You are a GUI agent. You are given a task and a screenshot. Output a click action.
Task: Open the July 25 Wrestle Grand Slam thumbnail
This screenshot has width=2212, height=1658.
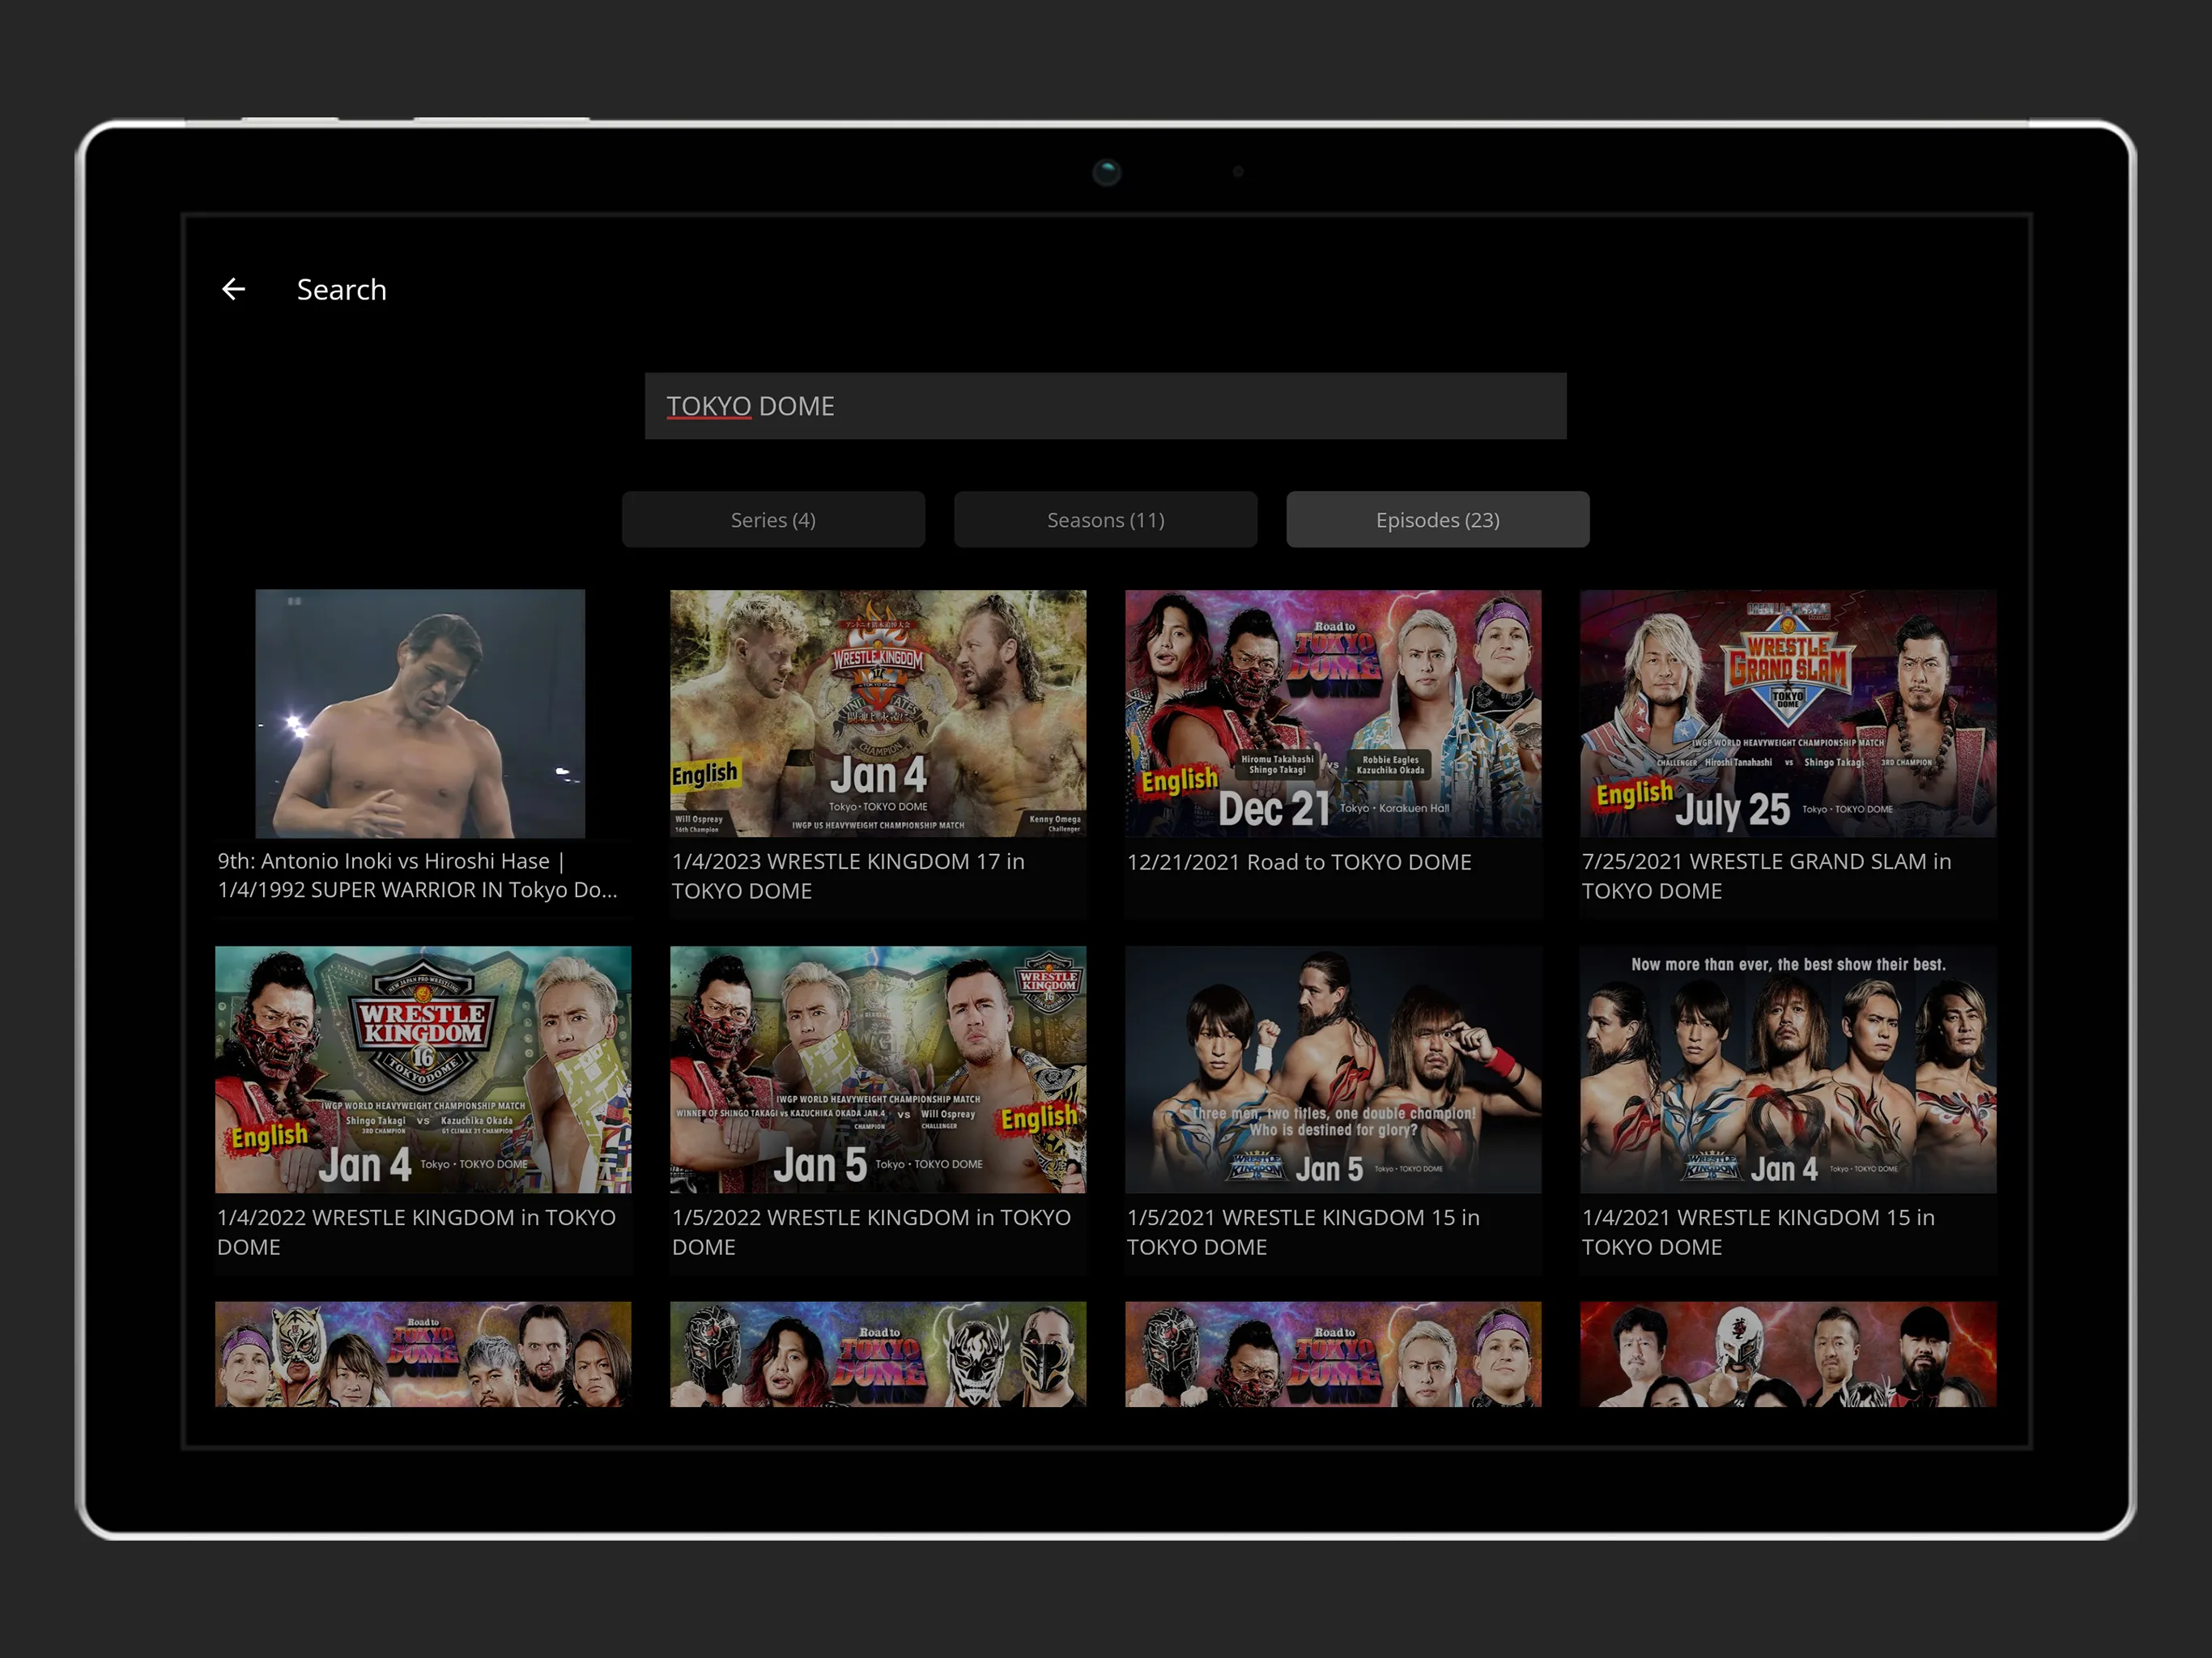click(x=1788, y=713)
